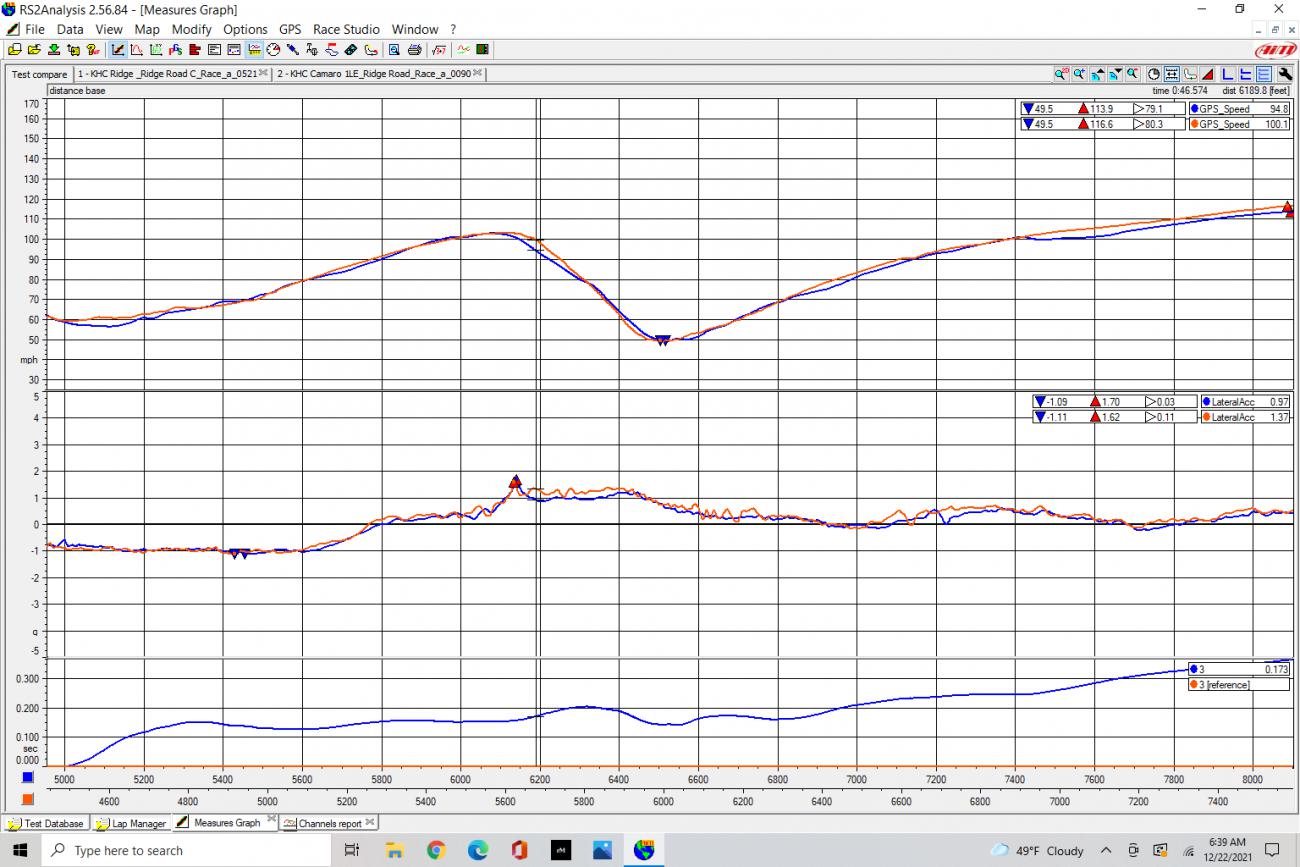This screenshot has height=867, width=1300.
Task: Toggle the orange GPS_Speed 100.1 legend entry
Action: [1239, 124]
